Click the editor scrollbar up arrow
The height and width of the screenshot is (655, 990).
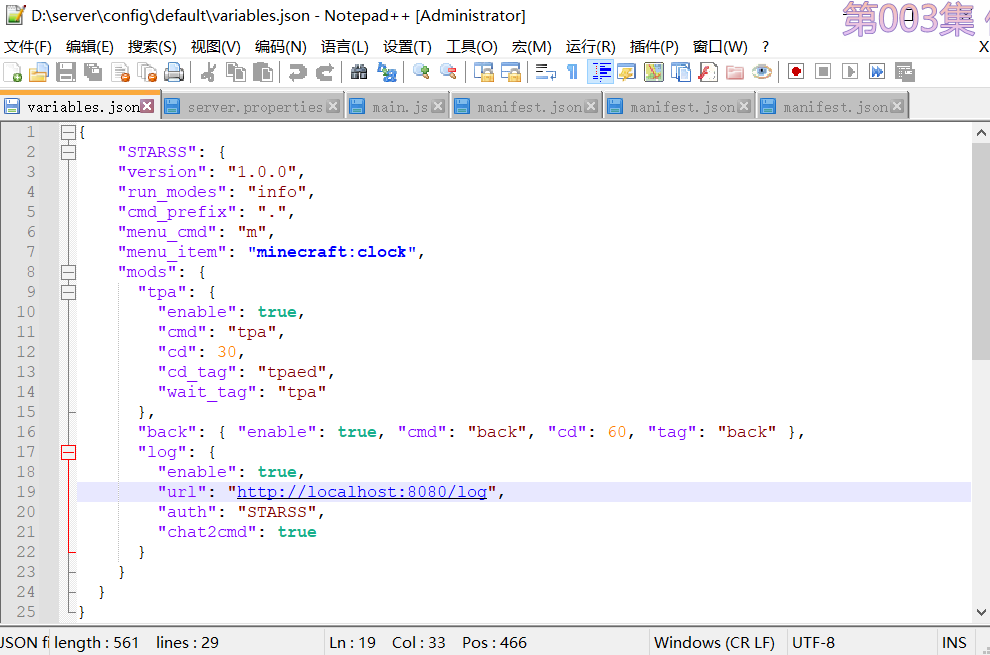(981, 133)
